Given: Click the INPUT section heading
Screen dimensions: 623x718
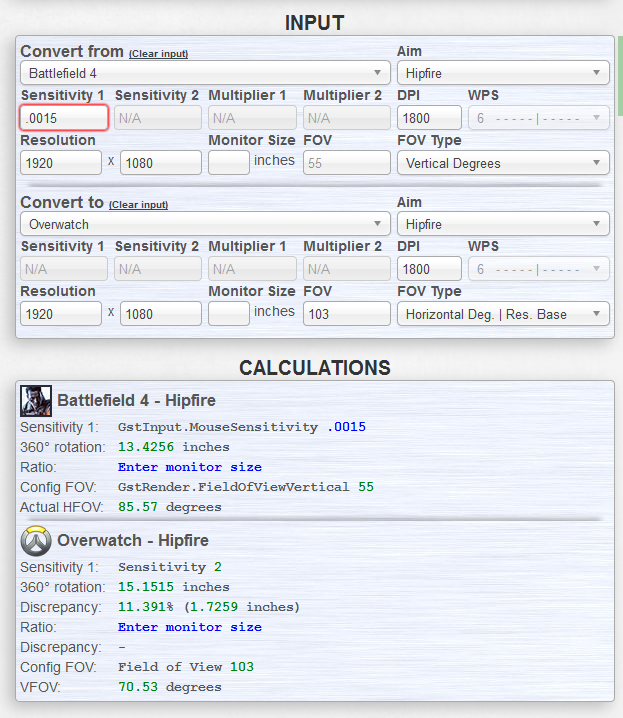Looking at the screenshot, I should click(x=314, y=23).
